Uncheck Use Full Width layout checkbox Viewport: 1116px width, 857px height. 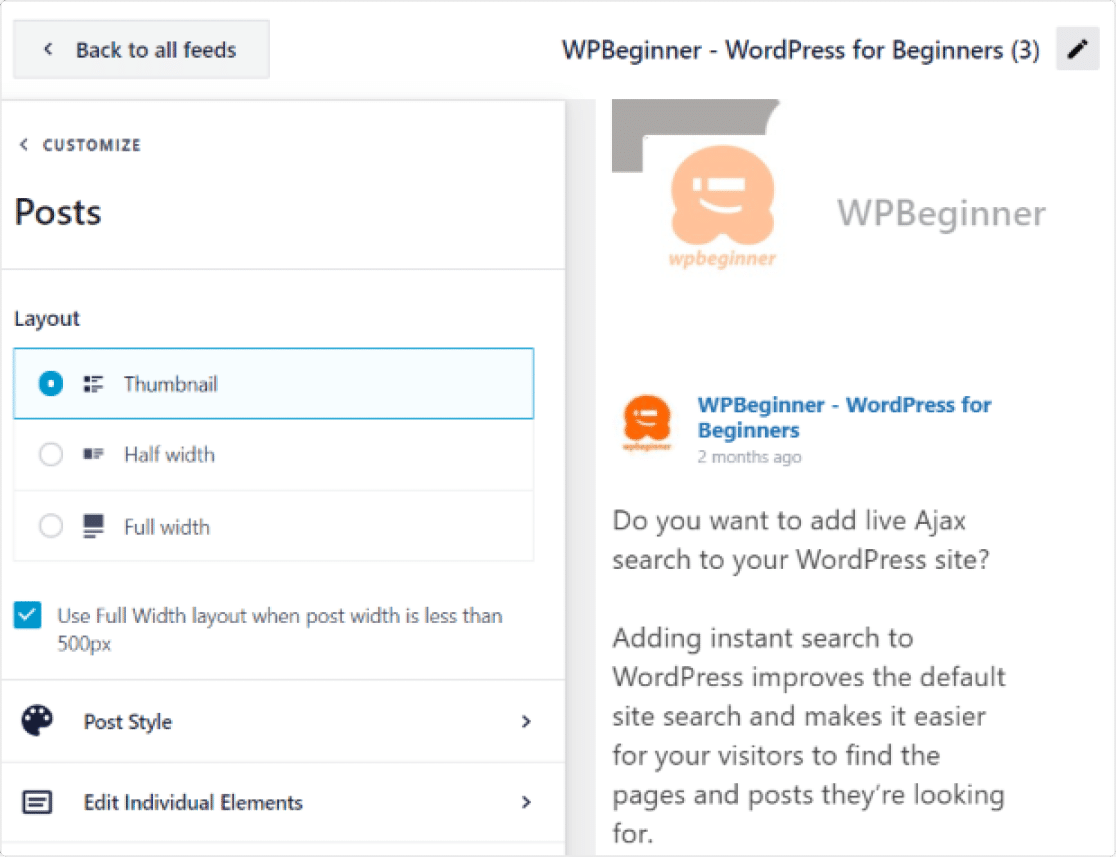point(28,615)
